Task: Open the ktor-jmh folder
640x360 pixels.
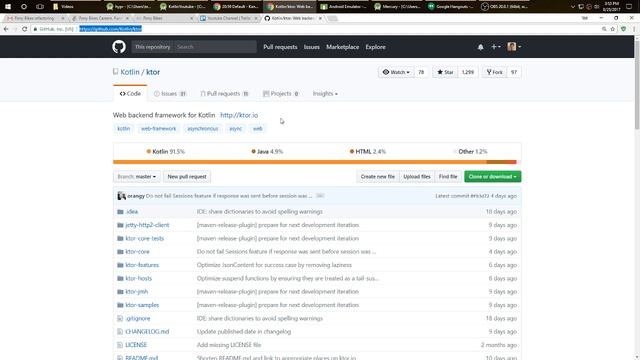Action: (x=137, y=292)
